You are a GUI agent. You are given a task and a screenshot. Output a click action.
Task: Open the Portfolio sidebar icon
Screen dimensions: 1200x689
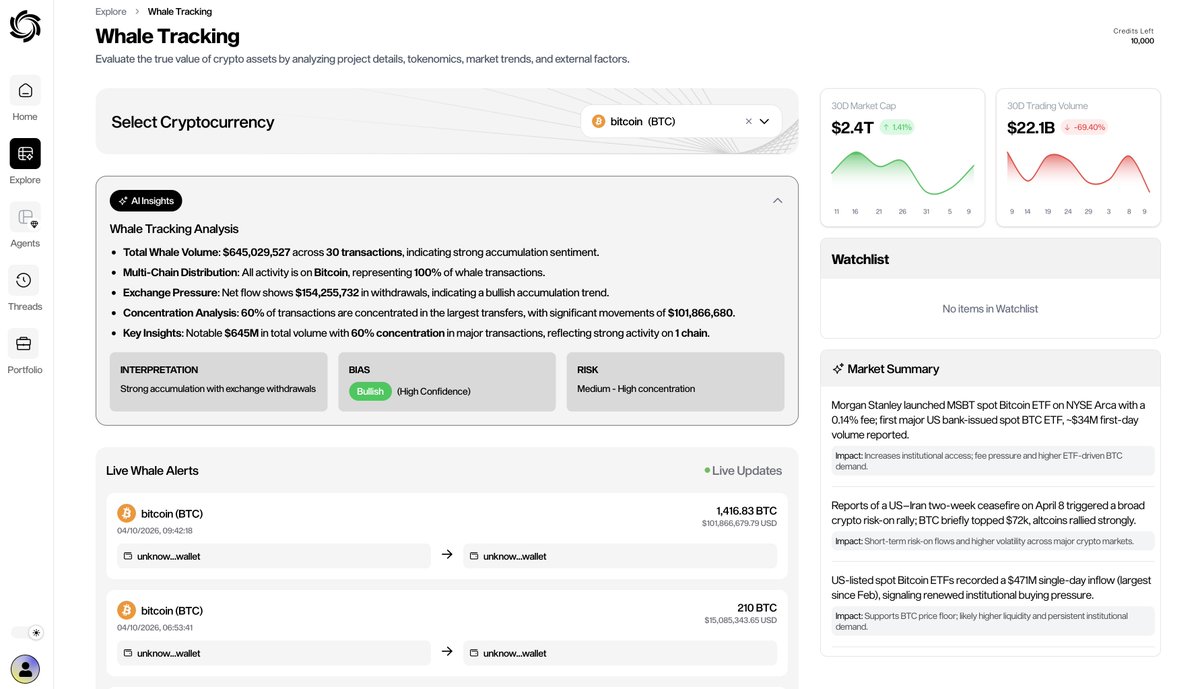(x=25, y=343)
